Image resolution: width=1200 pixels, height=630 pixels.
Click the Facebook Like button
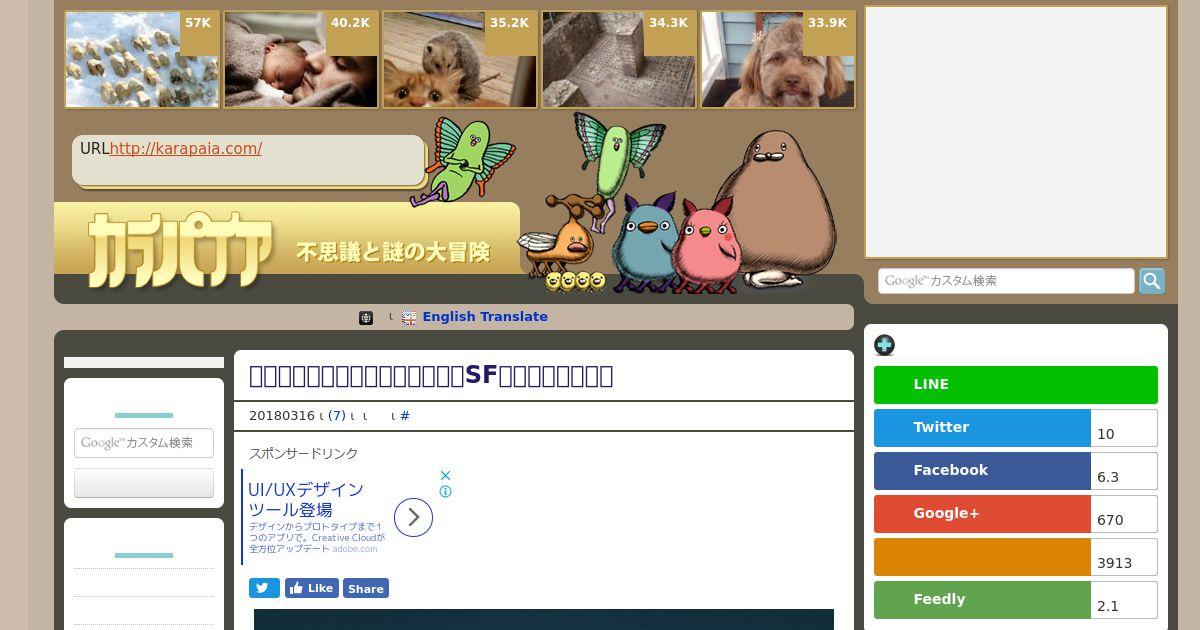[311, 588]
